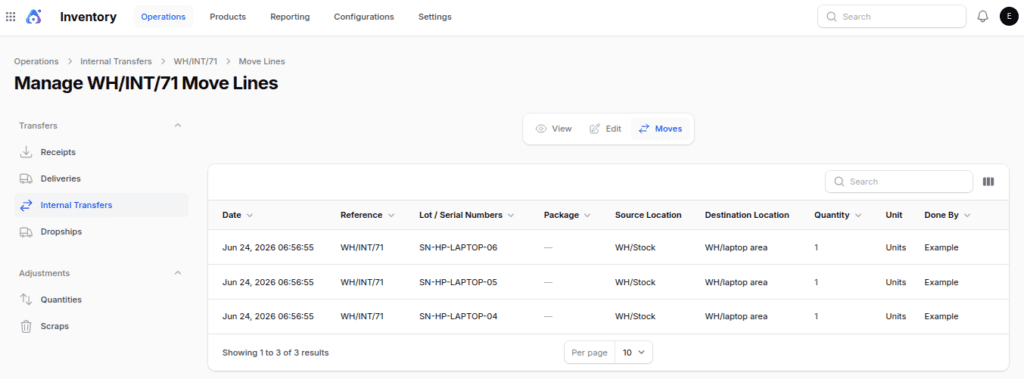Click the Dropships truck icon in sidebar
This screenshot has height=379, width=1024.
pyautogui.click(x=26, y=231)
